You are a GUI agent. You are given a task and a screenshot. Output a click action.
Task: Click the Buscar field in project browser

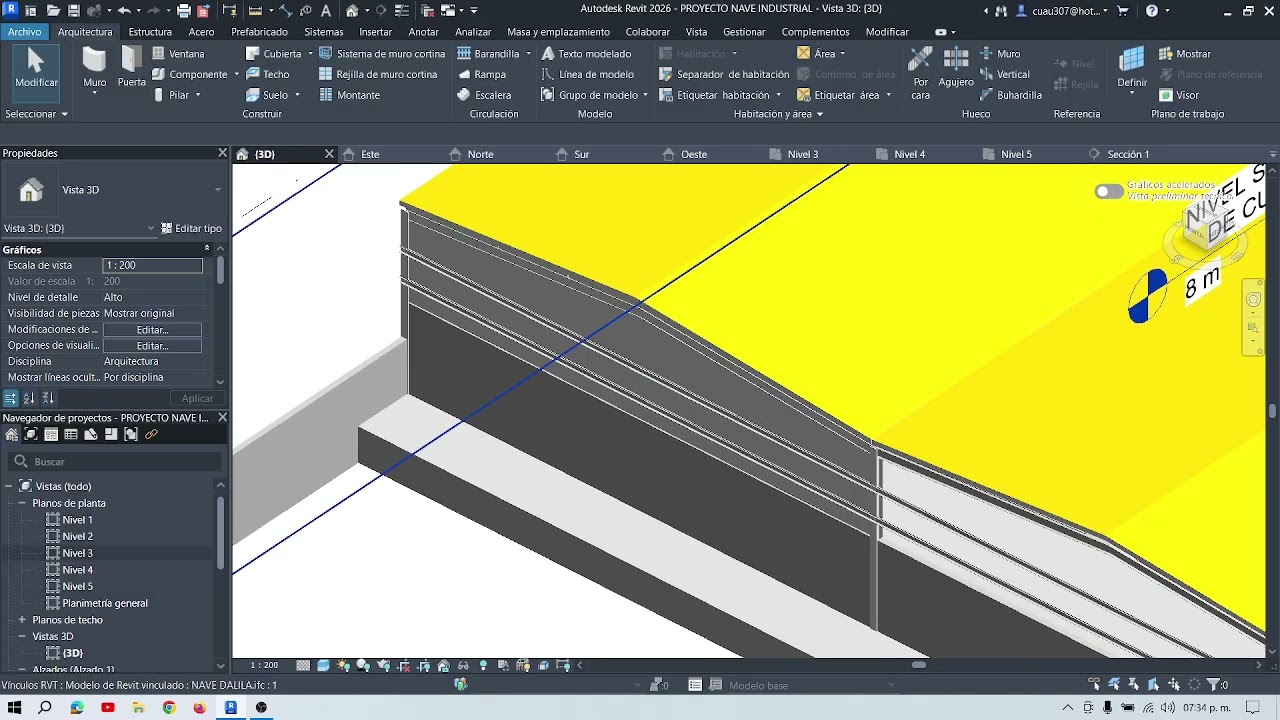click(114, 462)
